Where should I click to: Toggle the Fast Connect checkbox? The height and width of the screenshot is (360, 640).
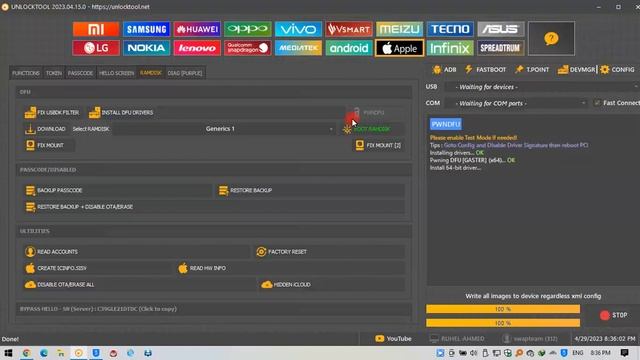click(597, 103)
